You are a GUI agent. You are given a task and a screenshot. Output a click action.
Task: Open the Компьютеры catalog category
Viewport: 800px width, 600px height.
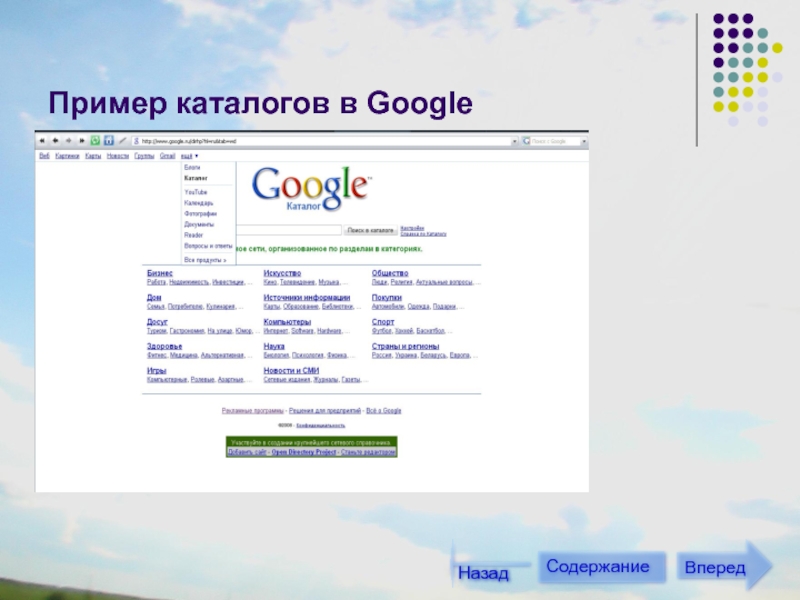287,322
